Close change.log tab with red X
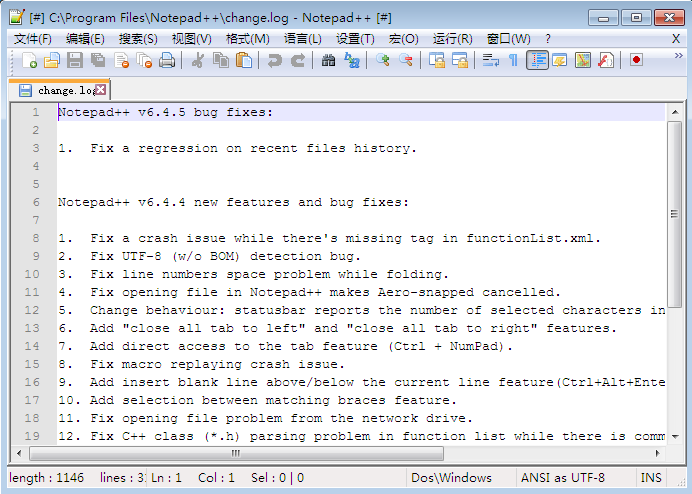 point(101,90)
